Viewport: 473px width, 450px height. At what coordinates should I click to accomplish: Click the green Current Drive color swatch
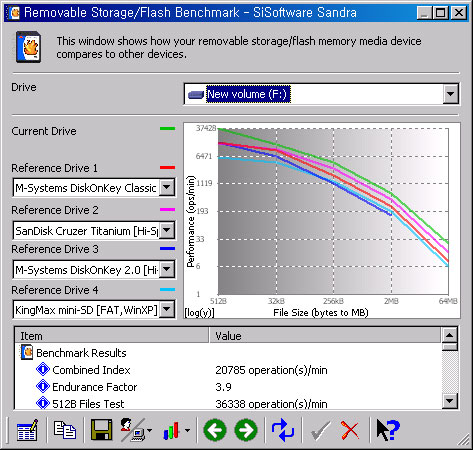click(167, 128)
